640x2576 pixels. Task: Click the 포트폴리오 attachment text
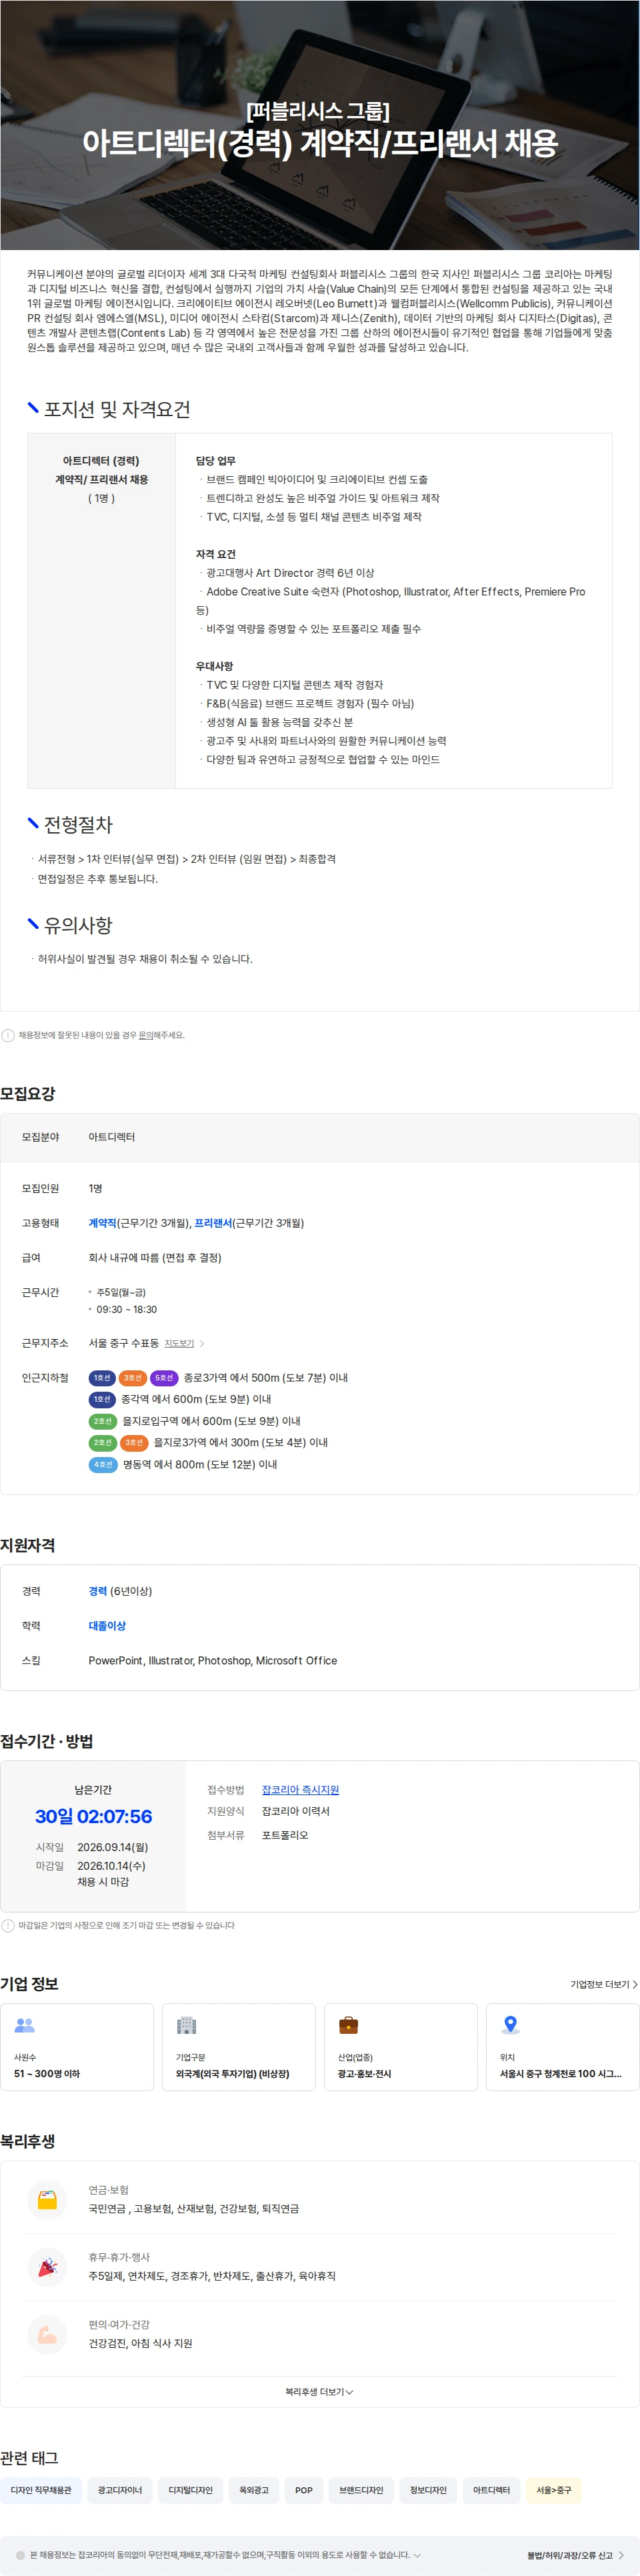(285, 1835)
